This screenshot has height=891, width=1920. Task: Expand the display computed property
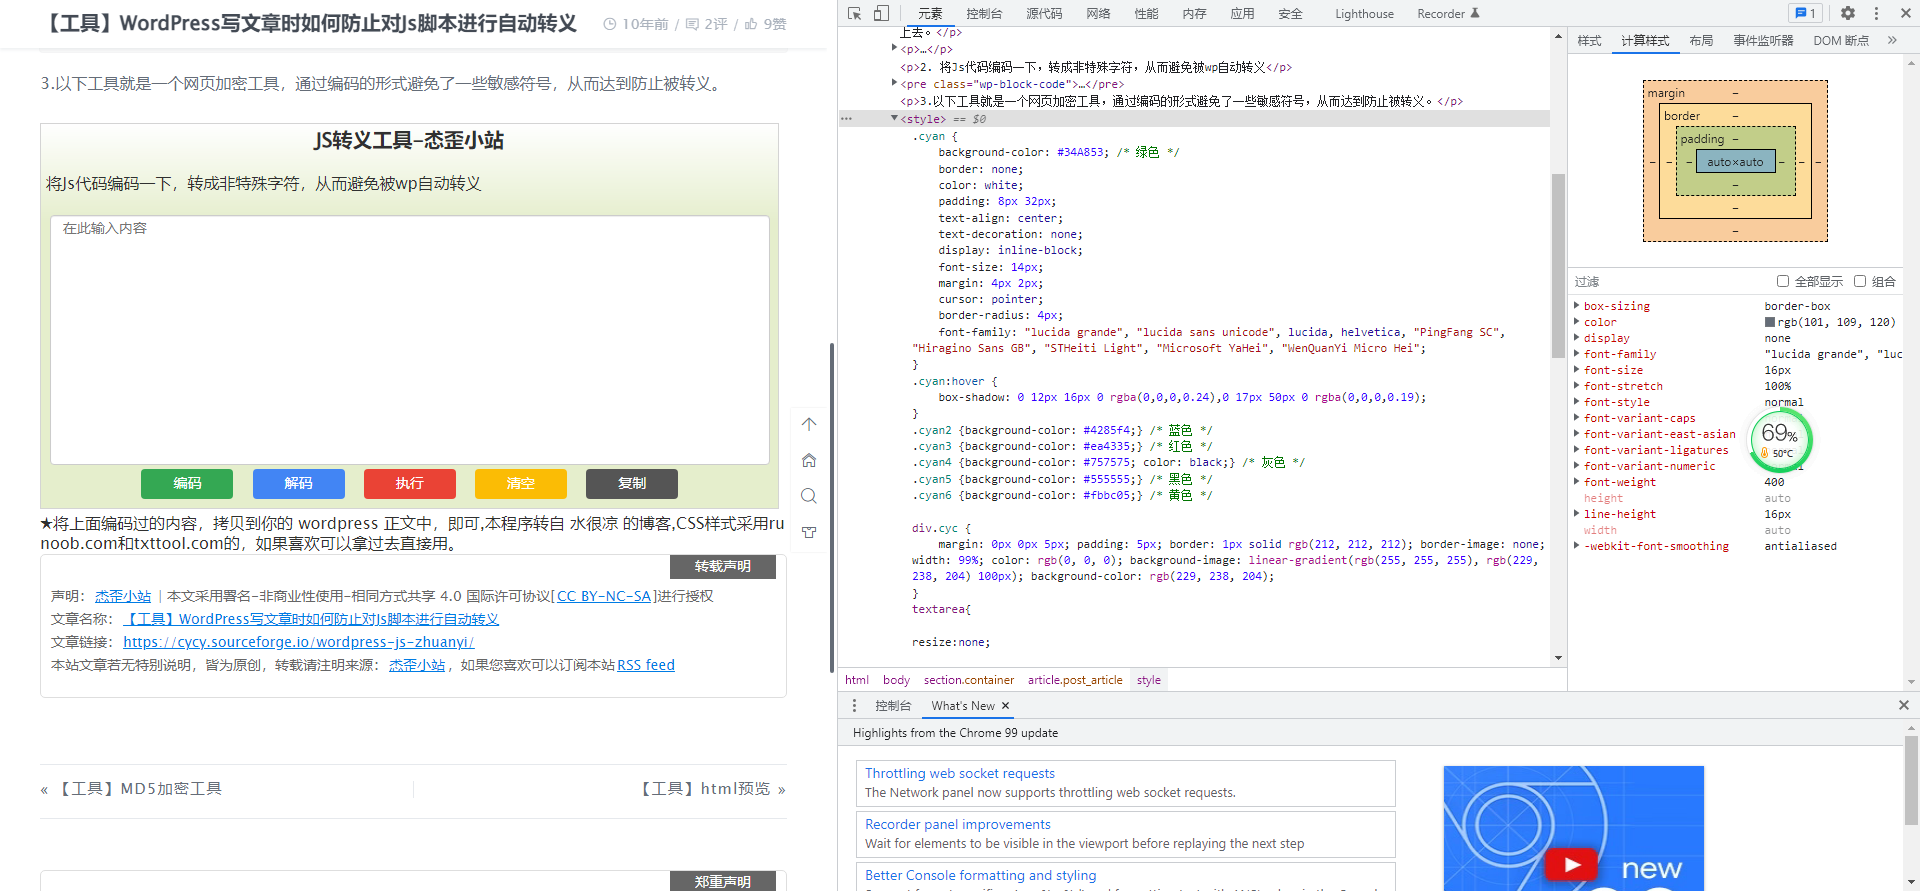pyautogui.click(x=1577, y=338)
